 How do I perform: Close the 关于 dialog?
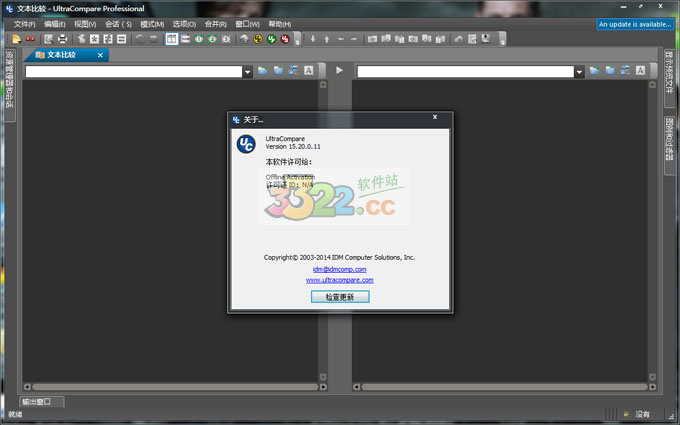pyautogui.click(x=435, y=117)
